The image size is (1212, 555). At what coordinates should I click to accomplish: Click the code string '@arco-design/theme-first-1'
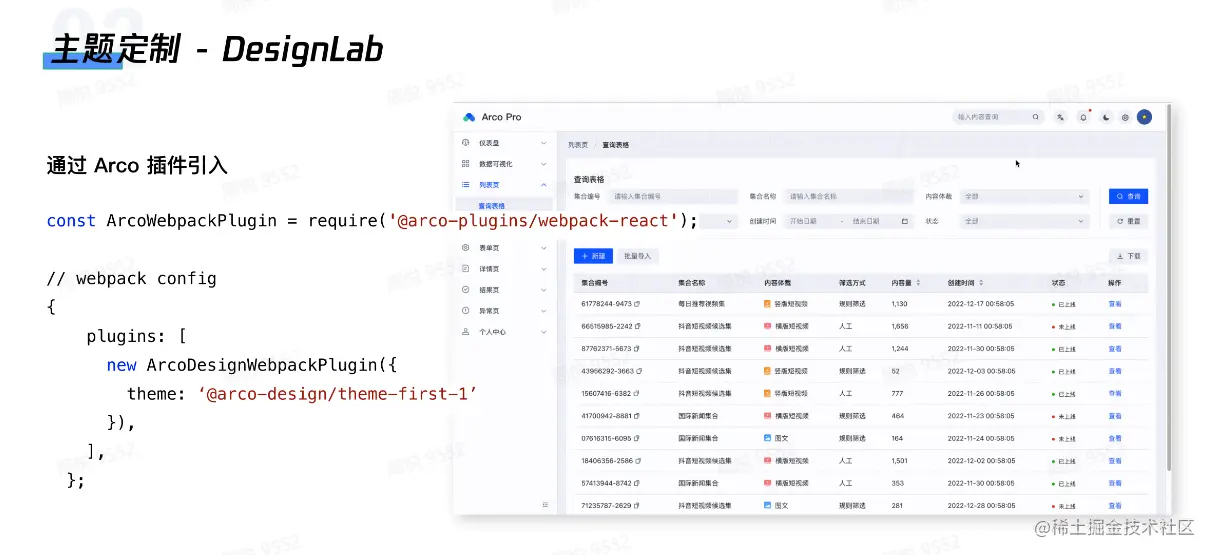pyautogui.click(x=338, y=394)
